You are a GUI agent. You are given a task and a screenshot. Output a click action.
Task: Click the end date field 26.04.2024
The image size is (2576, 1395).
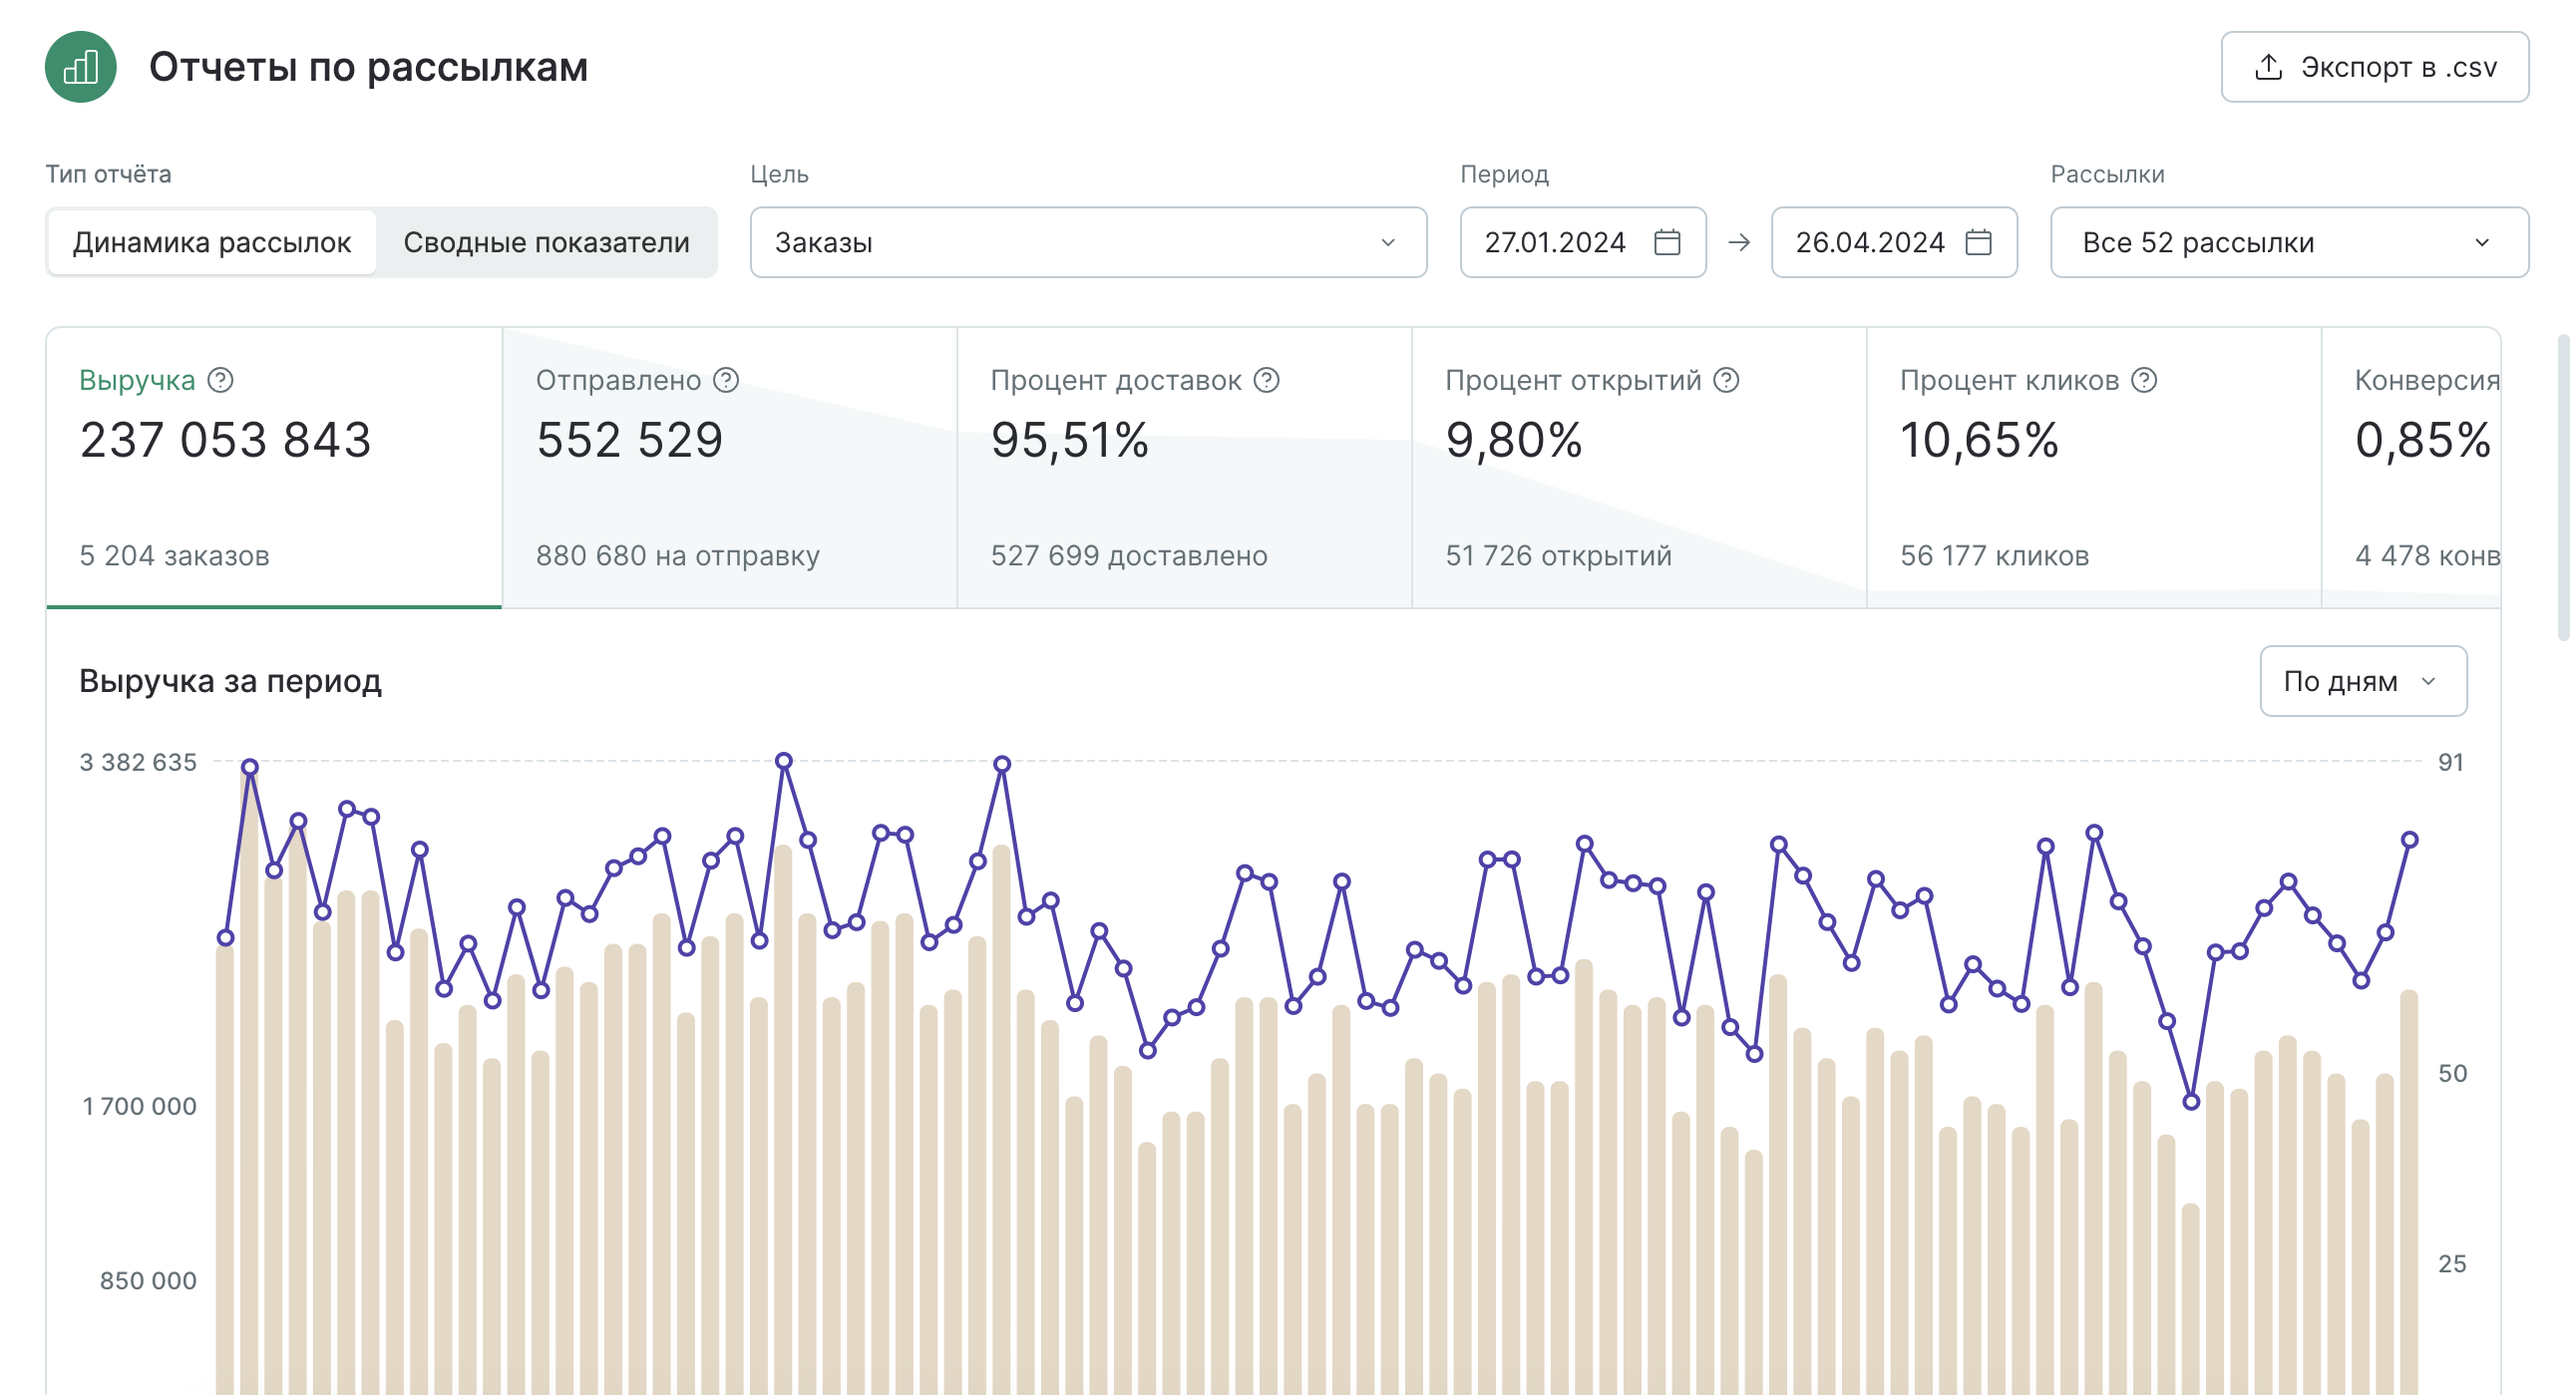(x=1893, y=242)
